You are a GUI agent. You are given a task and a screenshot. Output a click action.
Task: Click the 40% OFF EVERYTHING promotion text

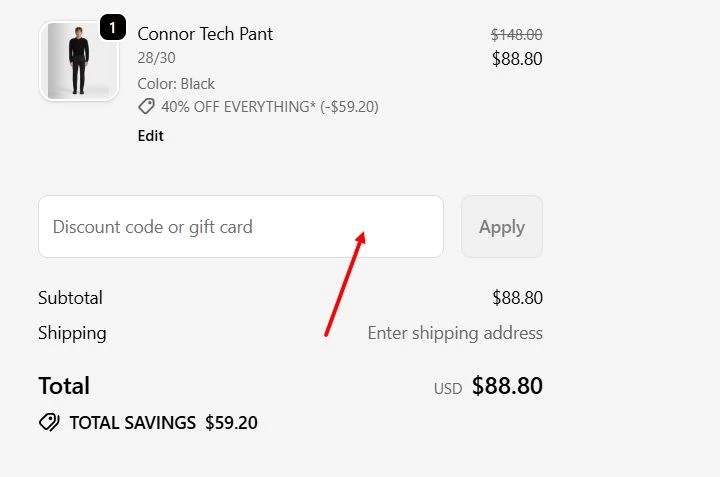(x=270, y=107)
